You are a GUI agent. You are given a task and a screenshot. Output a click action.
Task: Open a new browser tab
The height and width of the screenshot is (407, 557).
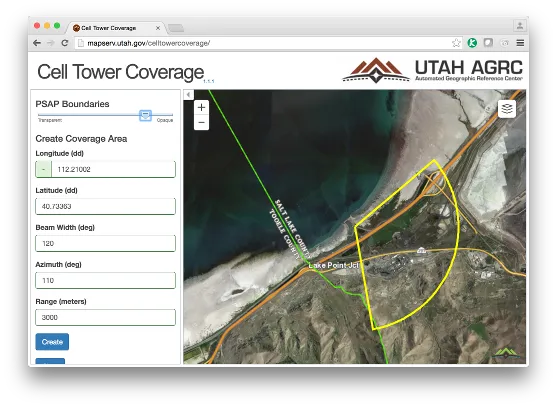(x=176, y=28)
